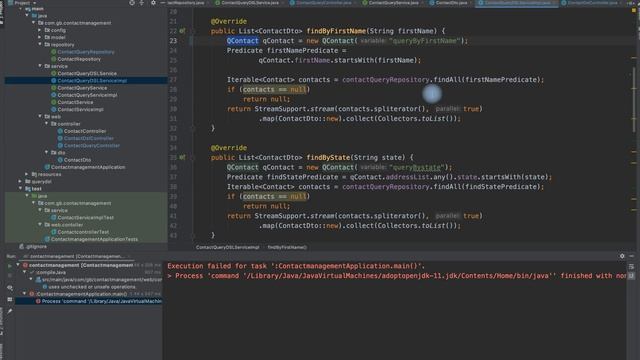Click findByFirstName() in editor breadcrumb
The height and width of the screenshot is (360, 640).
point(287,247)
